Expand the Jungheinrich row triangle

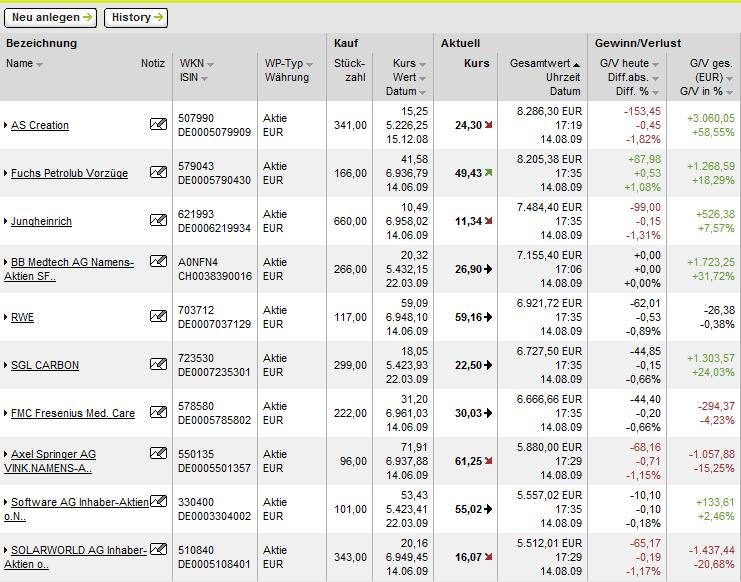pyautogui.click(x=6, y=221)
